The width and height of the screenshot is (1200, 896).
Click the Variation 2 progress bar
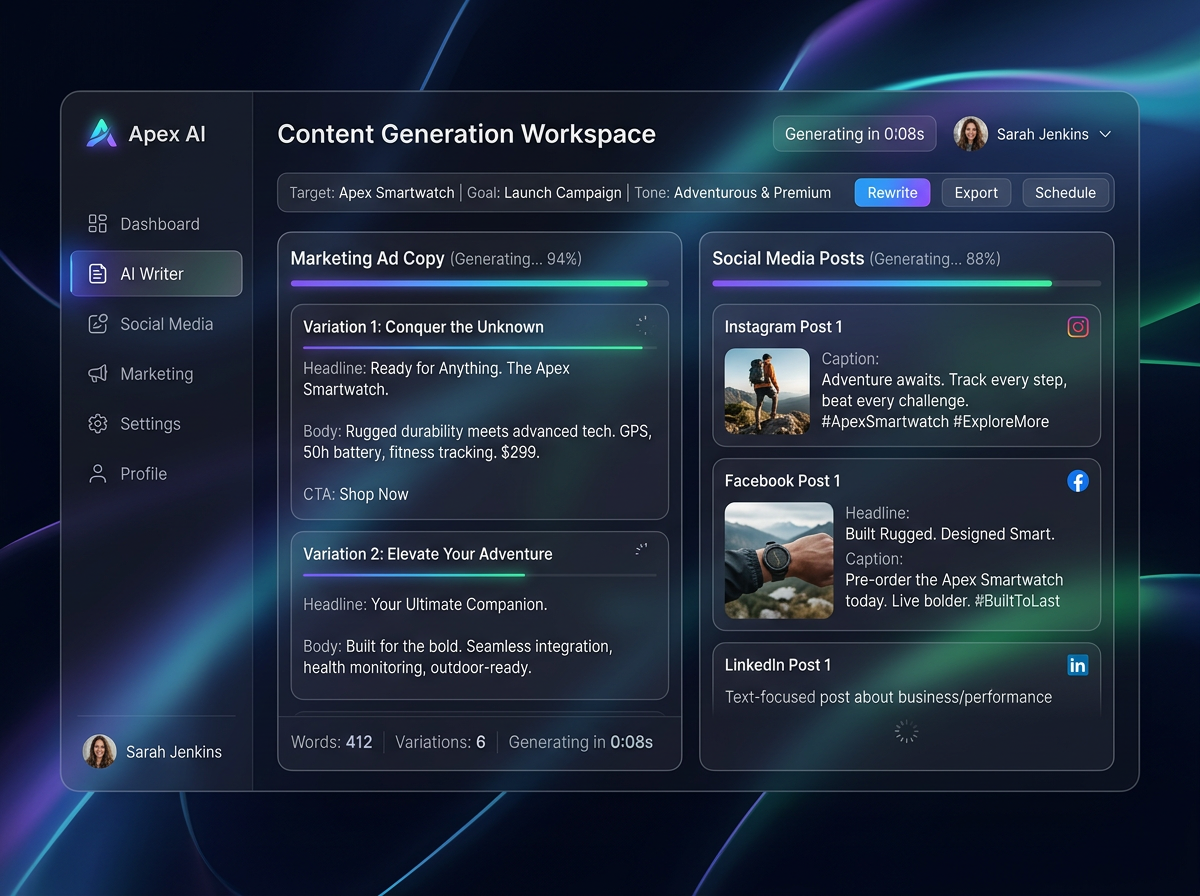tap(480, 575)
